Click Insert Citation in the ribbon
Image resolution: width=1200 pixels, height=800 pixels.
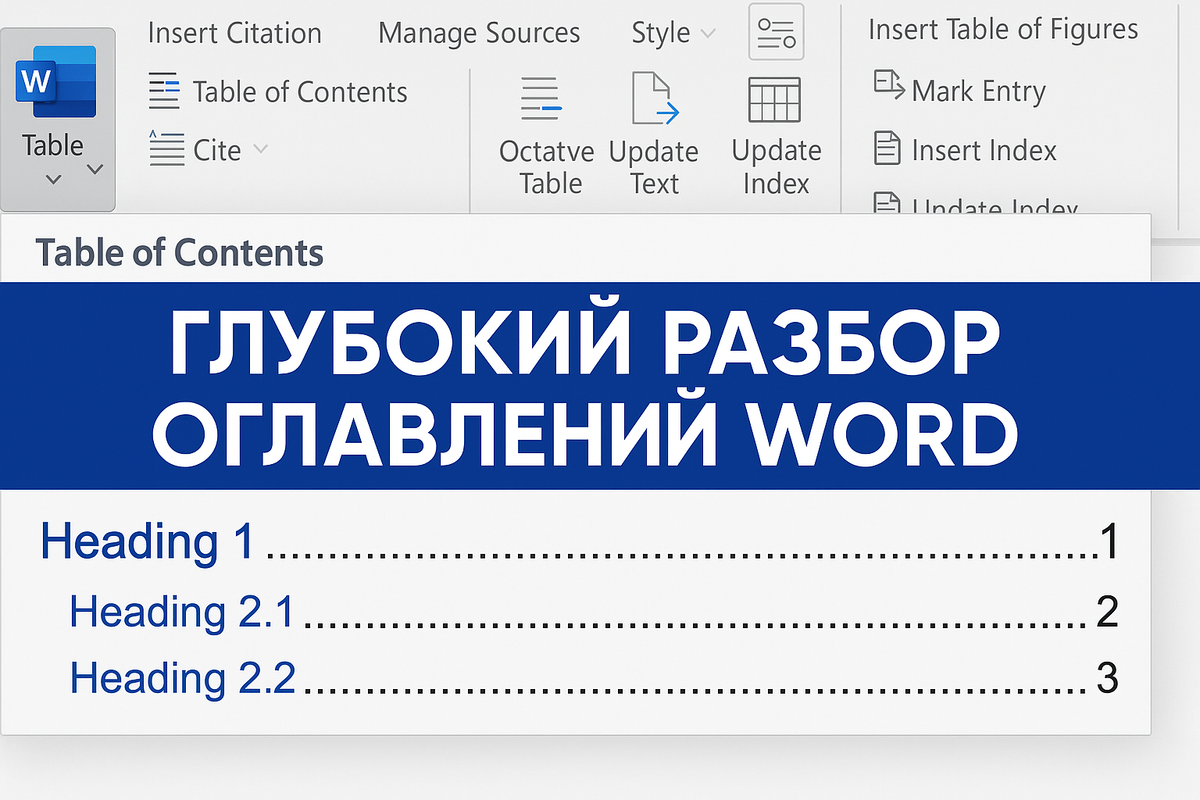[235, 33]
